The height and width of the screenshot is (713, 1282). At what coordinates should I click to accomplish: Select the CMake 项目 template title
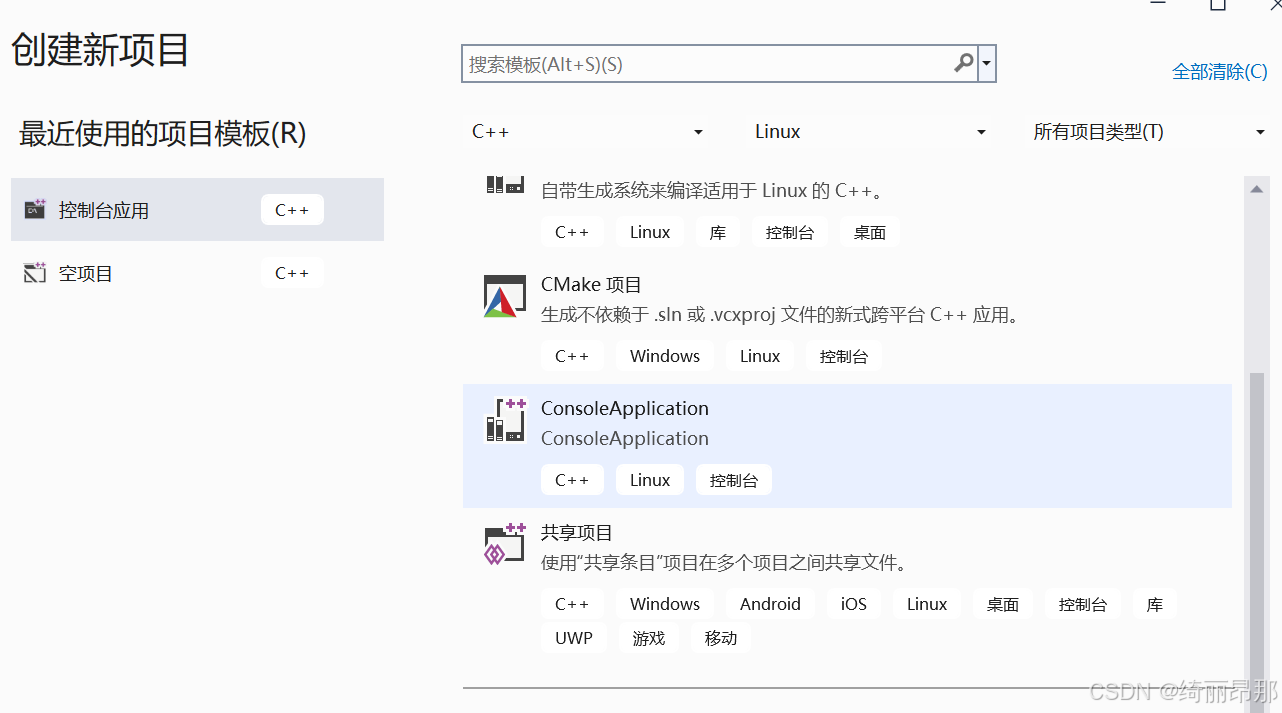591,285
